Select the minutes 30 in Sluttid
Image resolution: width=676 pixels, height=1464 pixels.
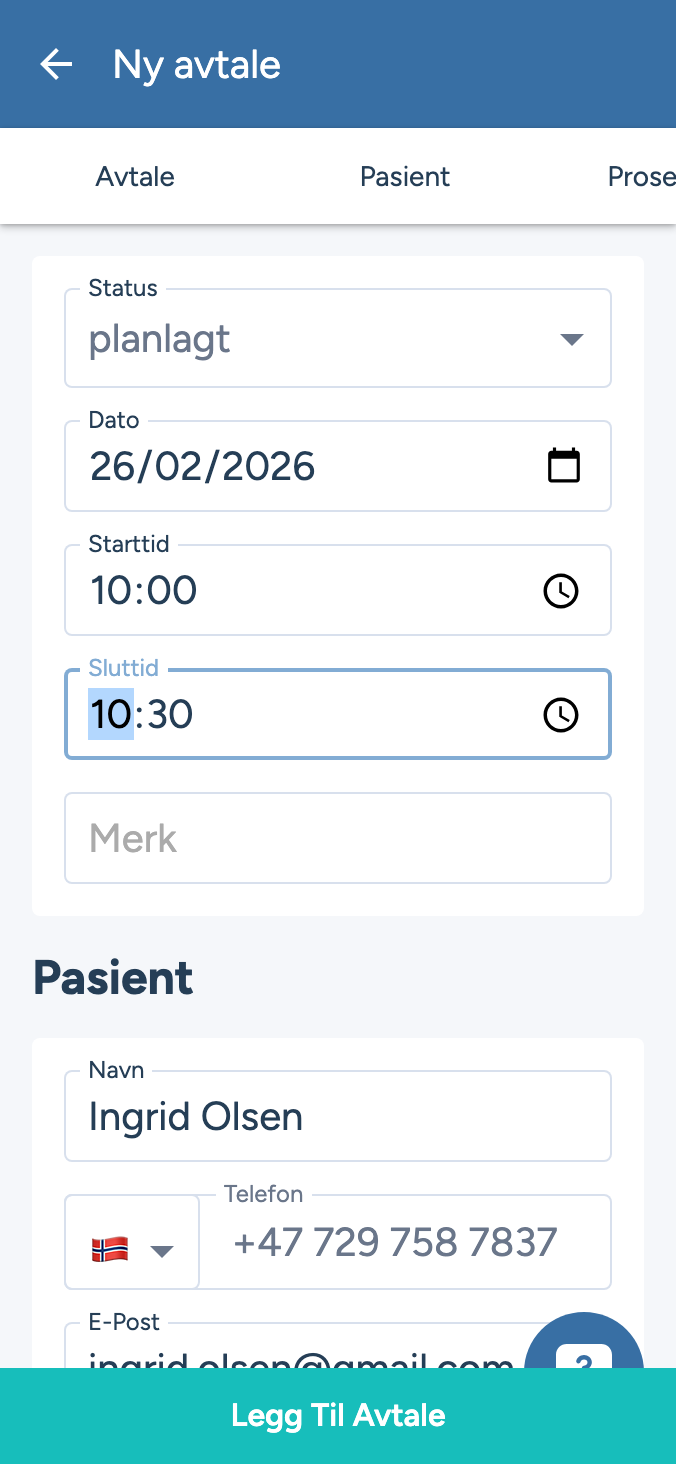(169, 715)
